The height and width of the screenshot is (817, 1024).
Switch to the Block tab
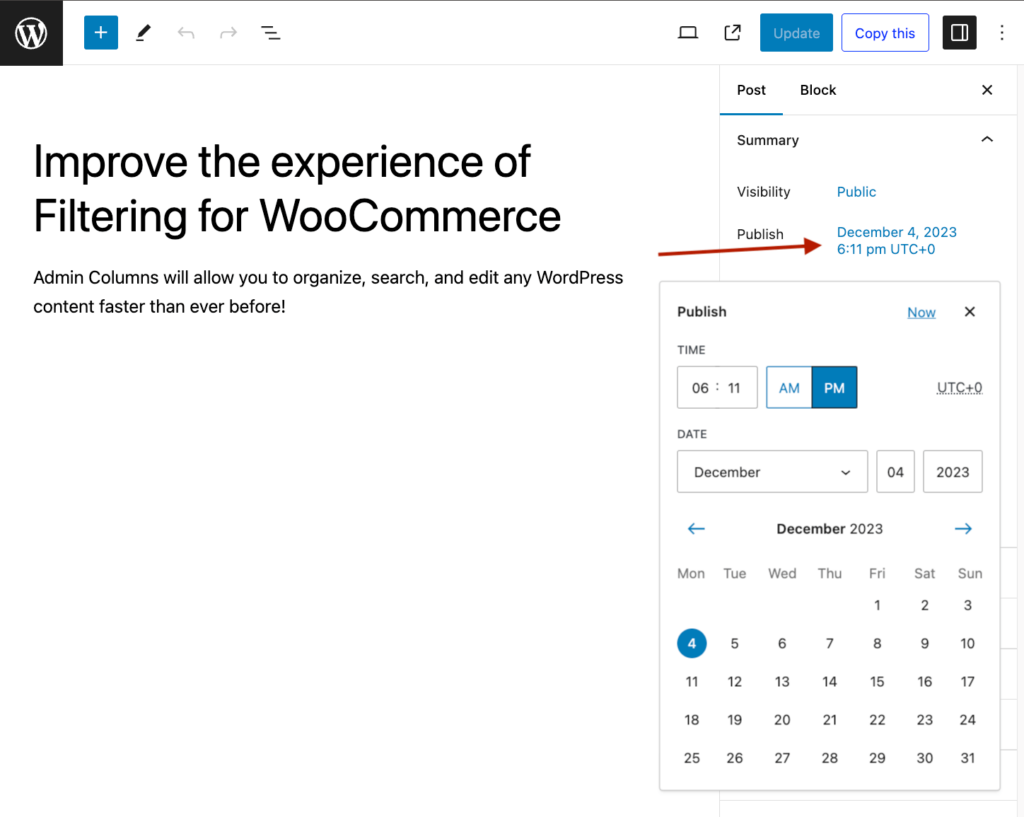pos(817,89)
